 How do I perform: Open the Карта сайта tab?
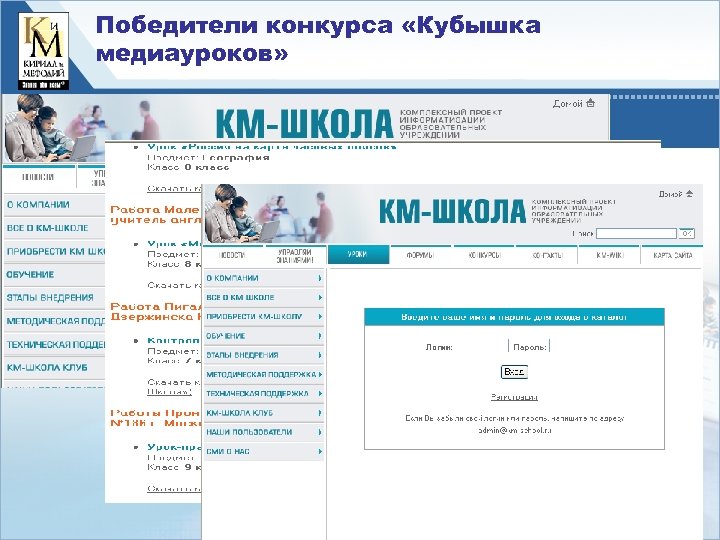click(x=672, y=255)
